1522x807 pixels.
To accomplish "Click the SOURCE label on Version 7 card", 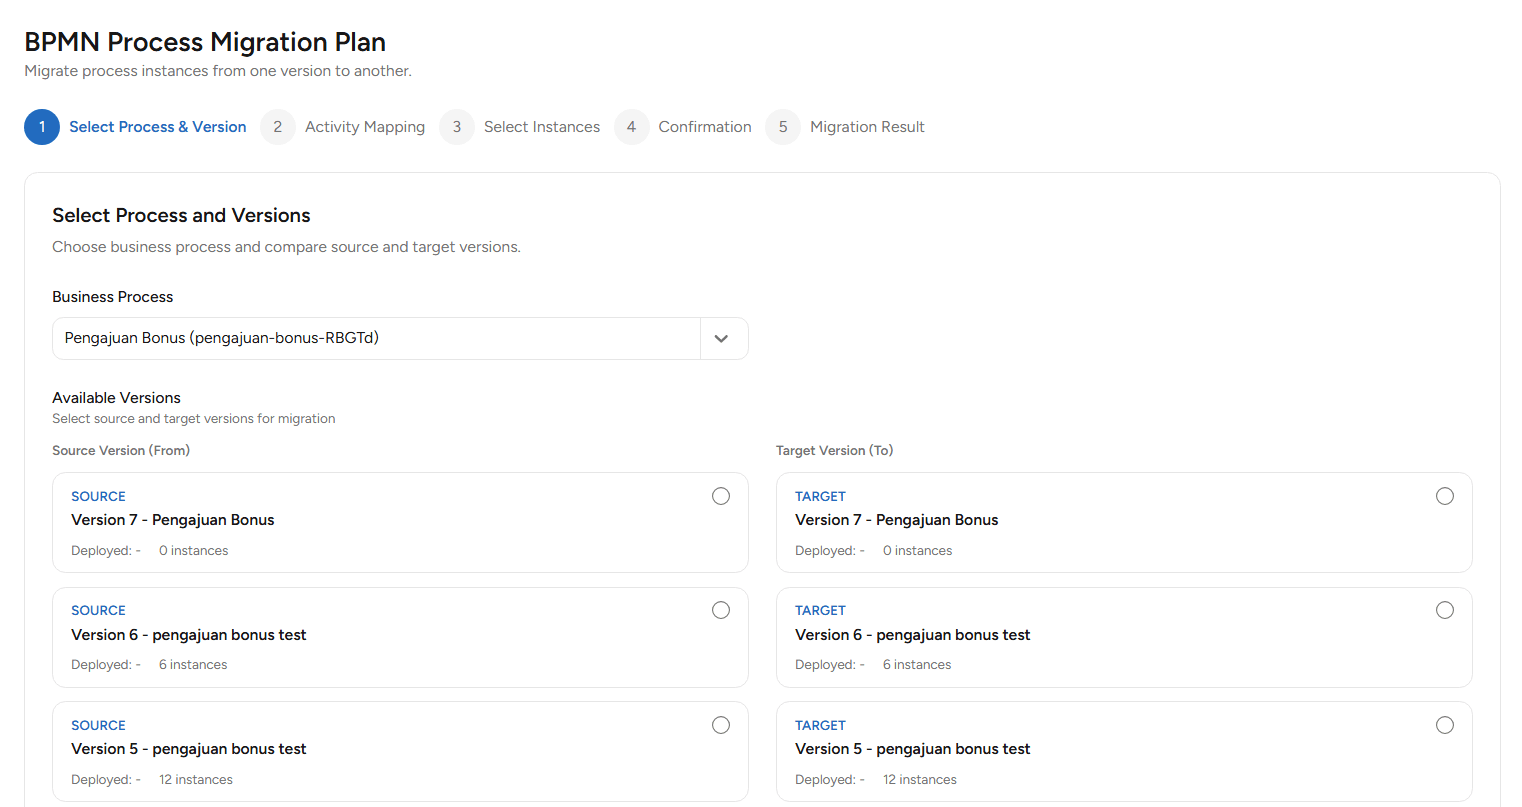I will [98, 496].
